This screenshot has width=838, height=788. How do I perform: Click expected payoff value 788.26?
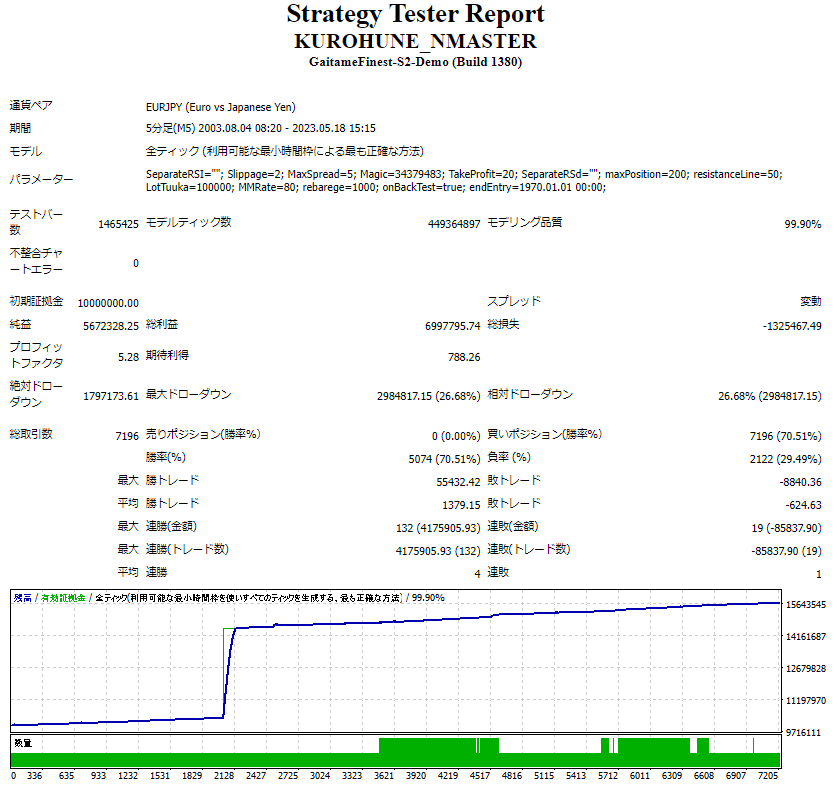click(x=464, y=357)
